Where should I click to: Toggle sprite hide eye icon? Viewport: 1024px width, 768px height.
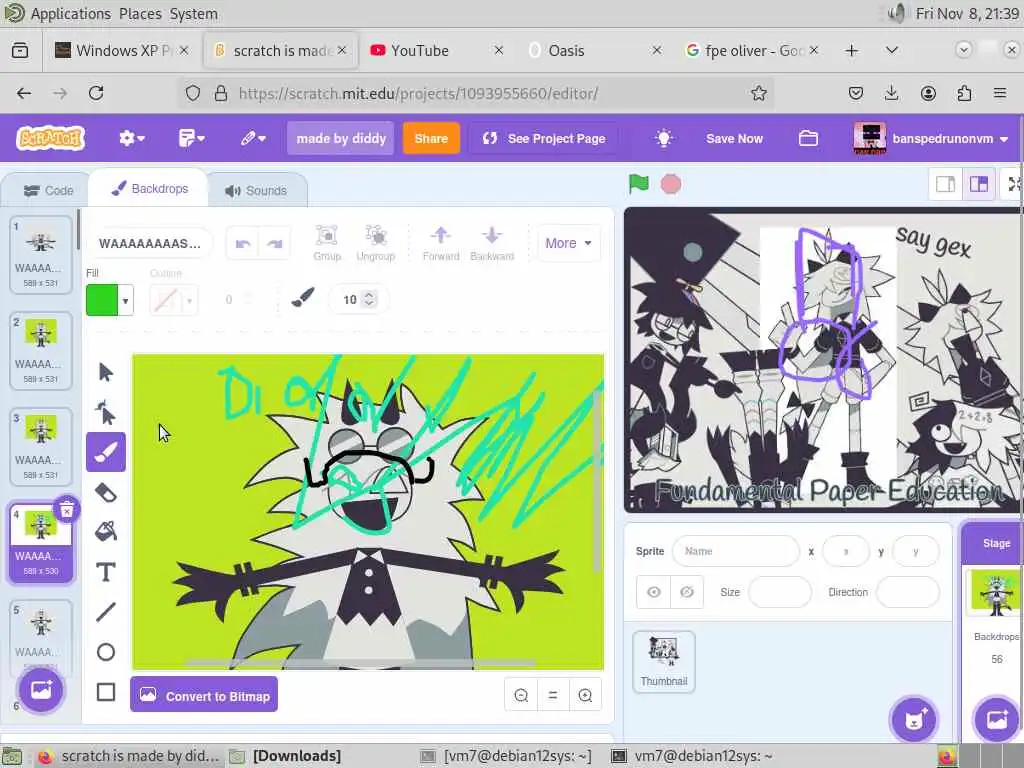(686, 592)
